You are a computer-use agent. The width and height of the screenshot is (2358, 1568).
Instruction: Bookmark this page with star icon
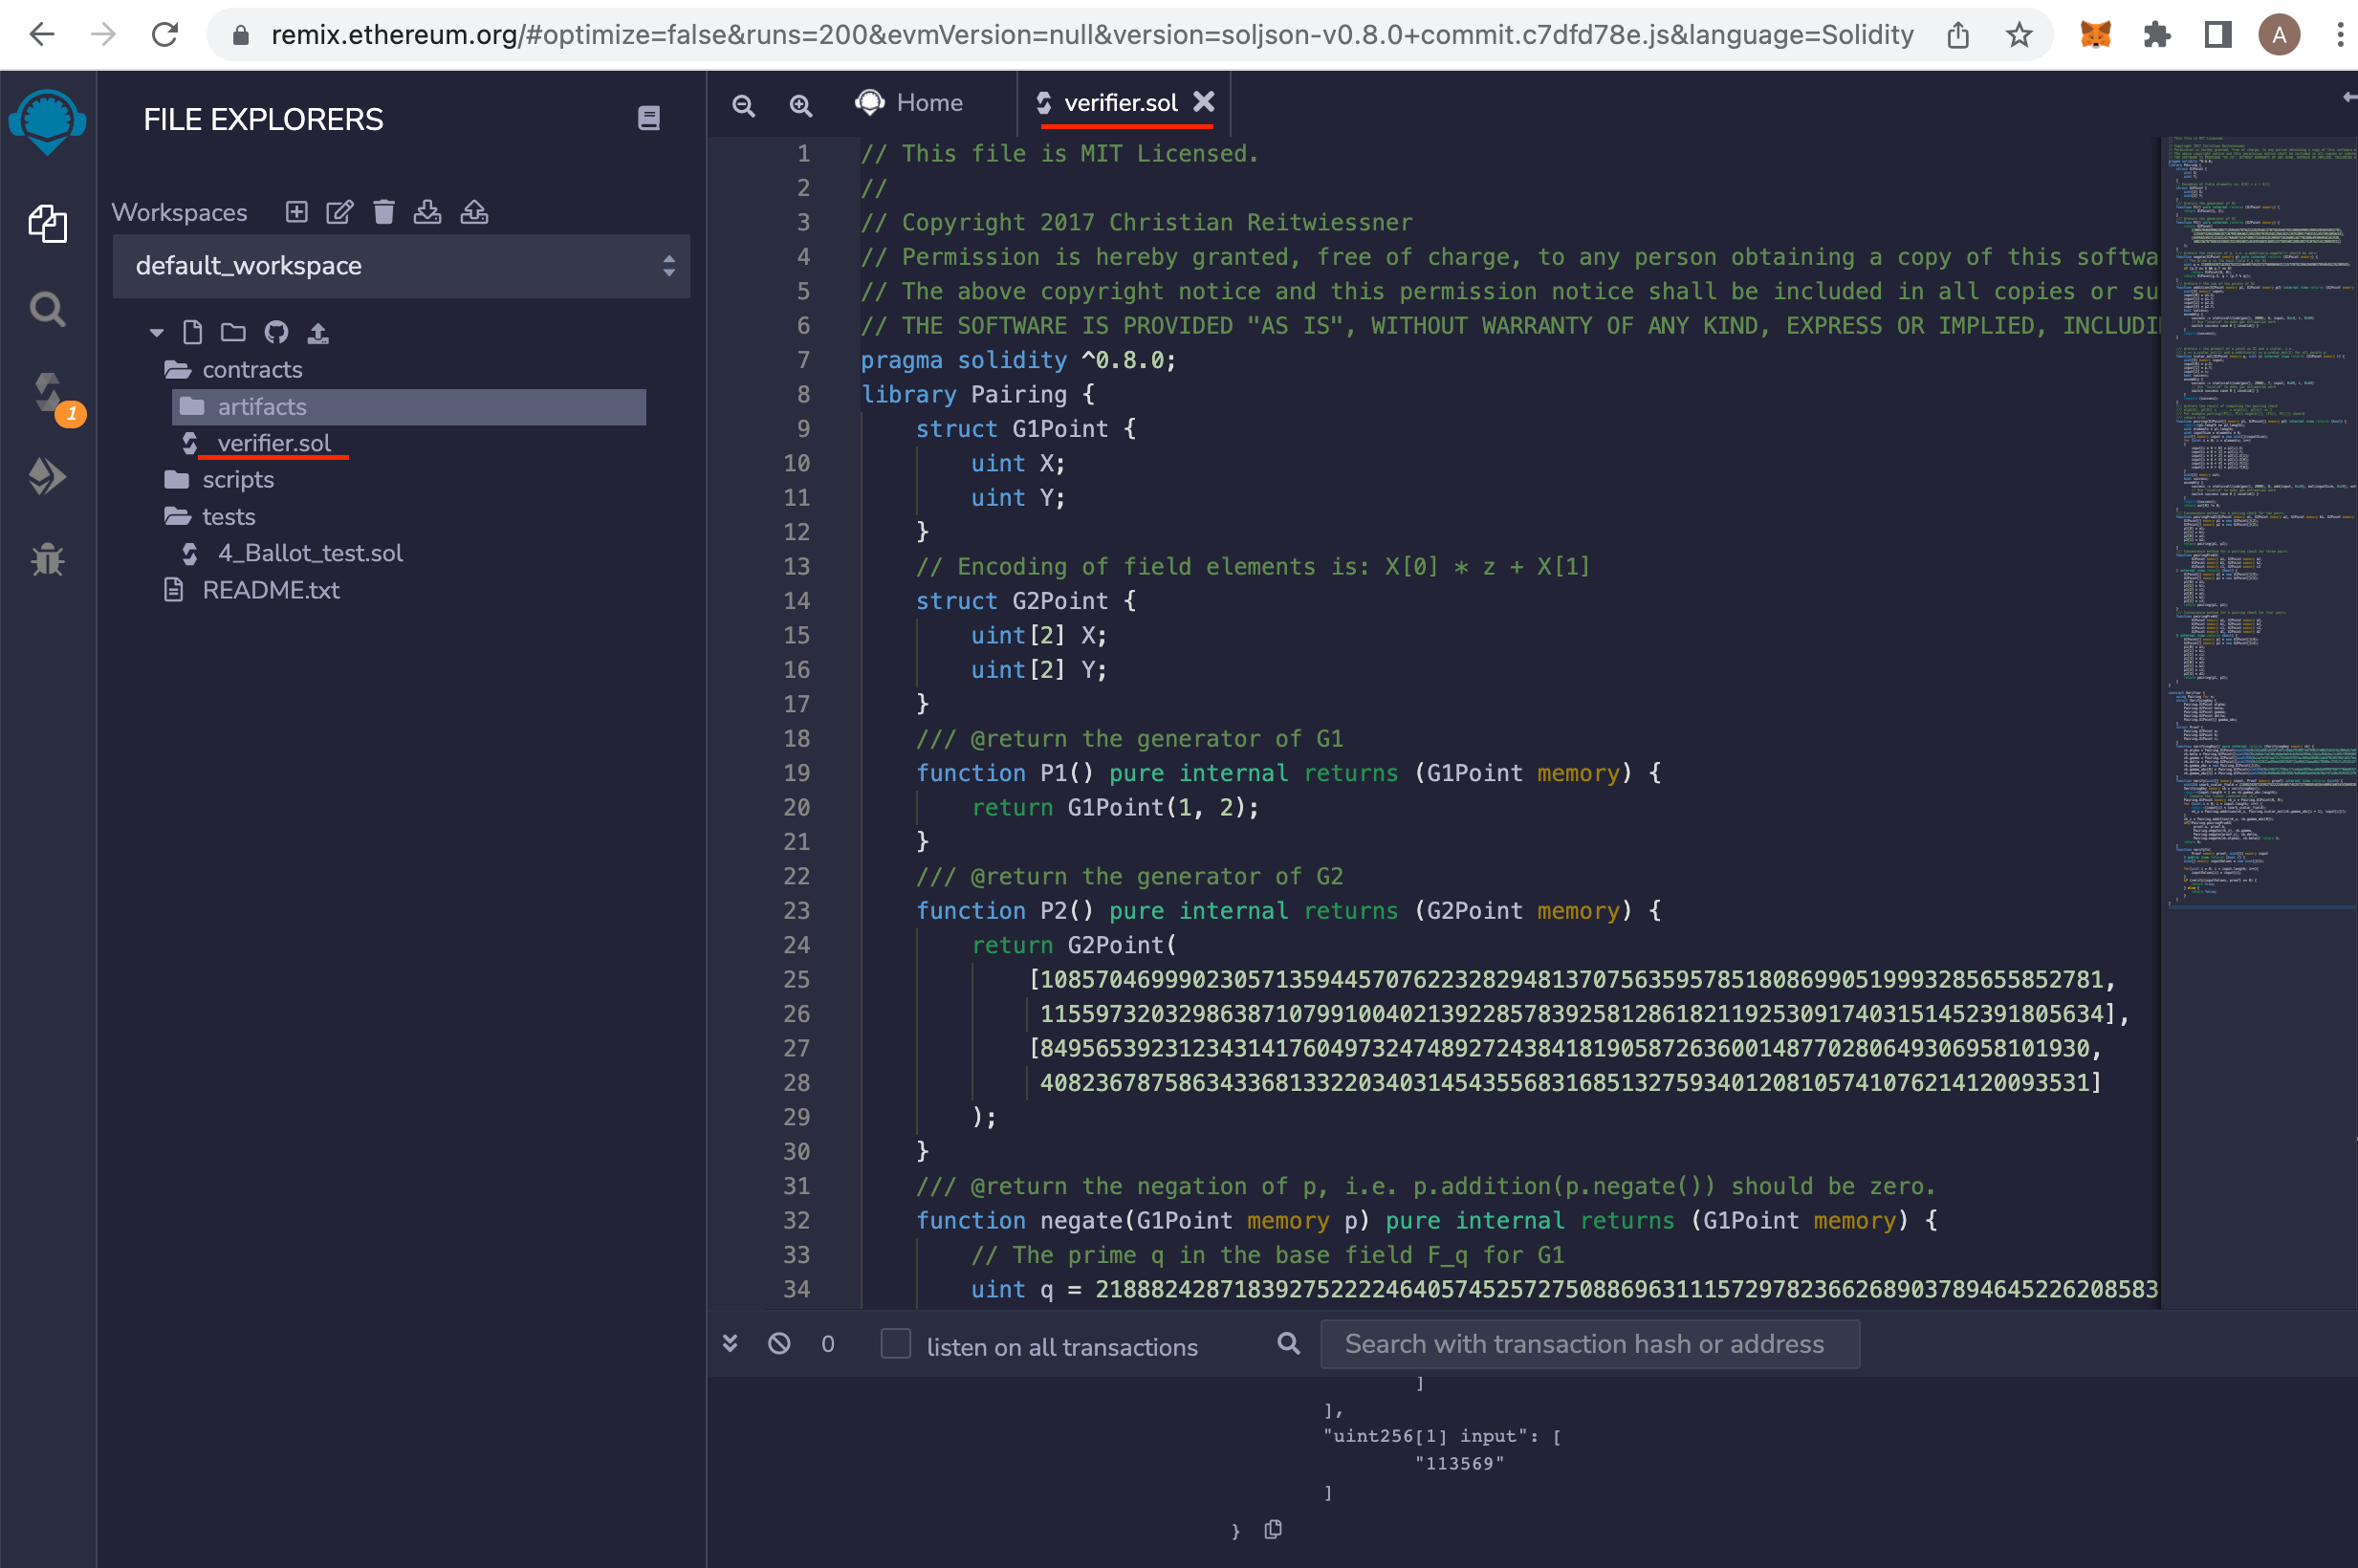[2019, 35]
